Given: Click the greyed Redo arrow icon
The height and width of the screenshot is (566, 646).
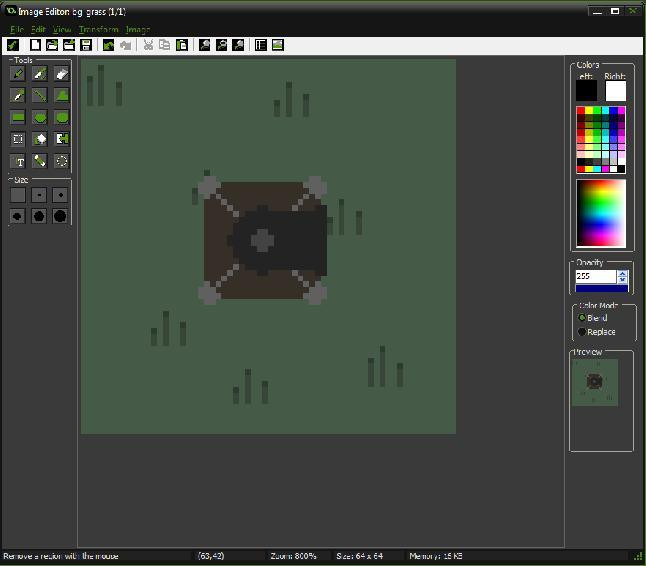Looking at the screenshot, I should (x=125, y=45).
